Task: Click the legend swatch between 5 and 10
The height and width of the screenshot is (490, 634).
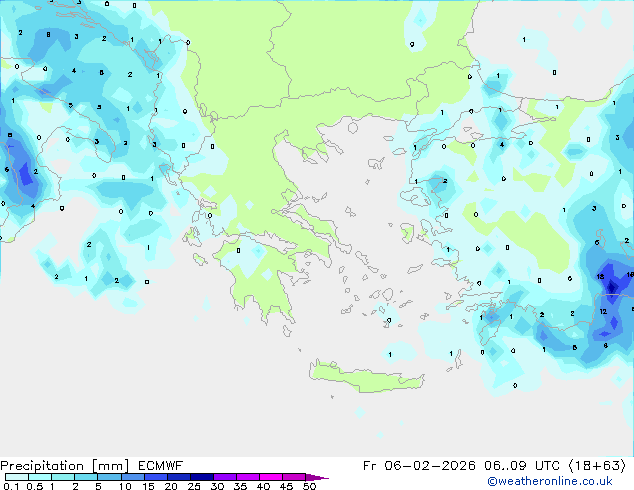Action: [x=110, y=477]
